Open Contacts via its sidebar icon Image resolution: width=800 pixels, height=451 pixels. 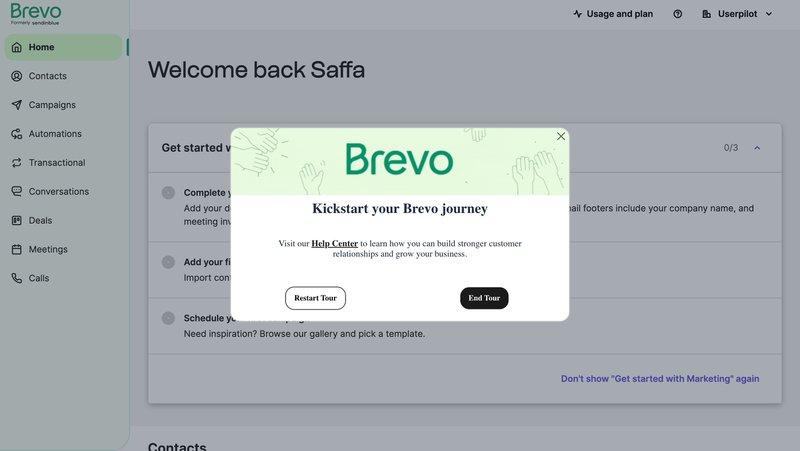click(x=17, y=76)
